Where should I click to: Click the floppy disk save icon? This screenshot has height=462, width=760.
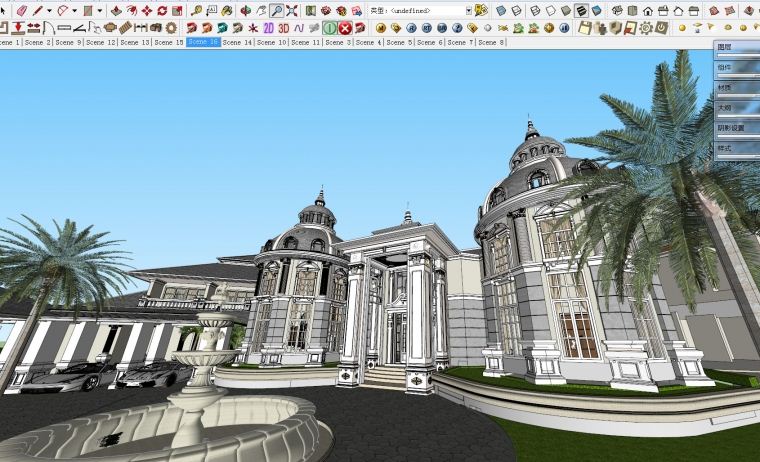point(585,28)
